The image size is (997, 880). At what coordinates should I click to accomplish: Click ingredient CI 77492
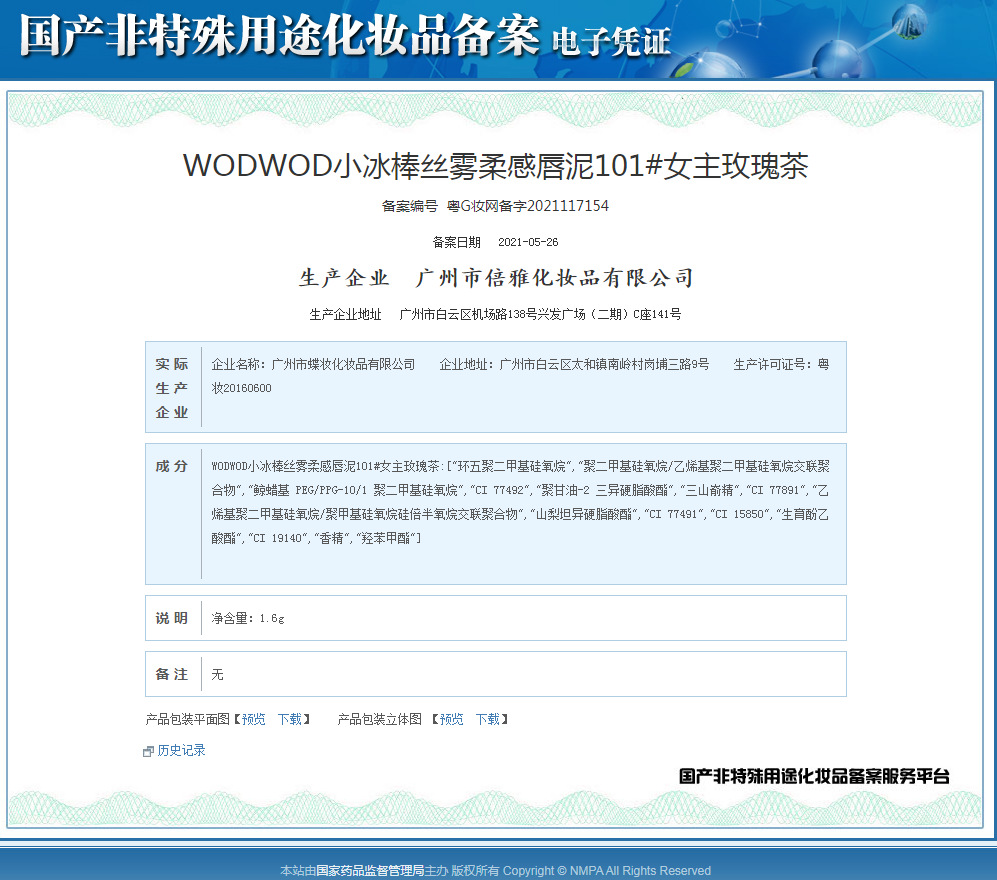click(x=499, y=490)
